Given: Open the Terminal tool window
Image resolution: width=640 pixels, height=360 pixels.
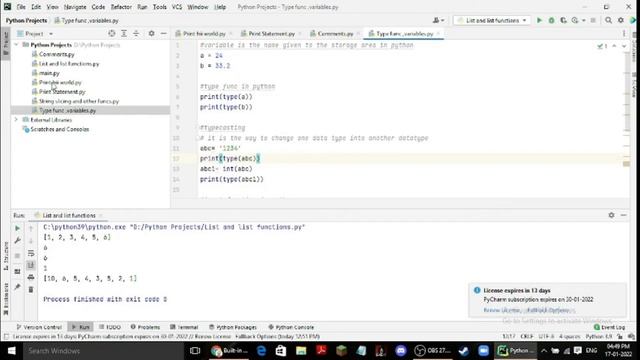Looking at the screenshot, I should 184,327.
